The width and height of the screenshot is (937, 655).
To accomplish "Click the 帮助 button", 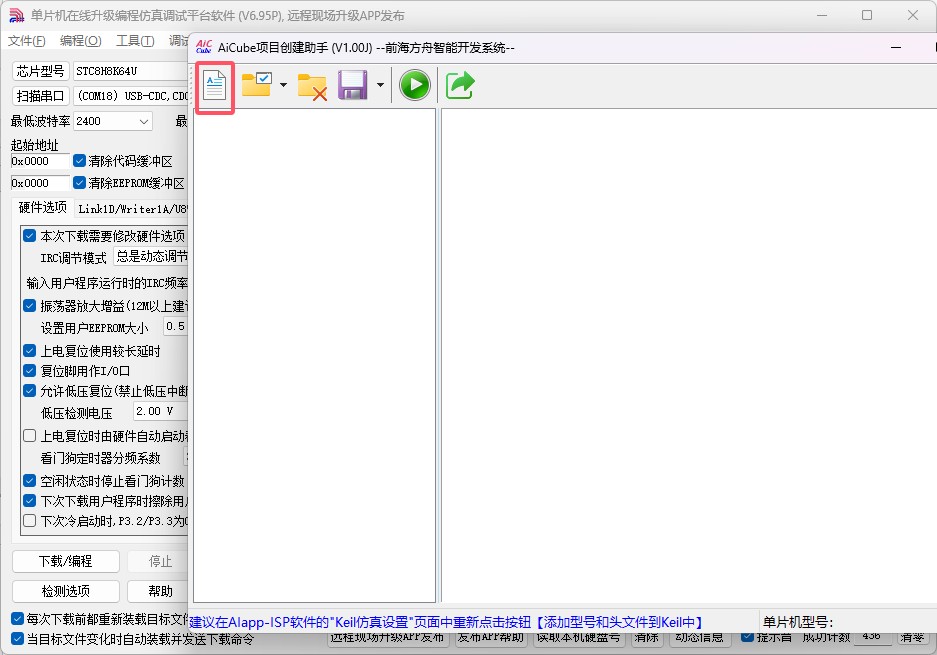I will 158,591.
